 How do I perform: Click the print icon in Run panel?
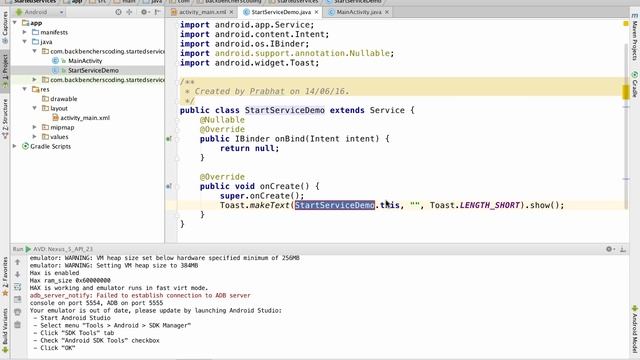pos(18,312)
